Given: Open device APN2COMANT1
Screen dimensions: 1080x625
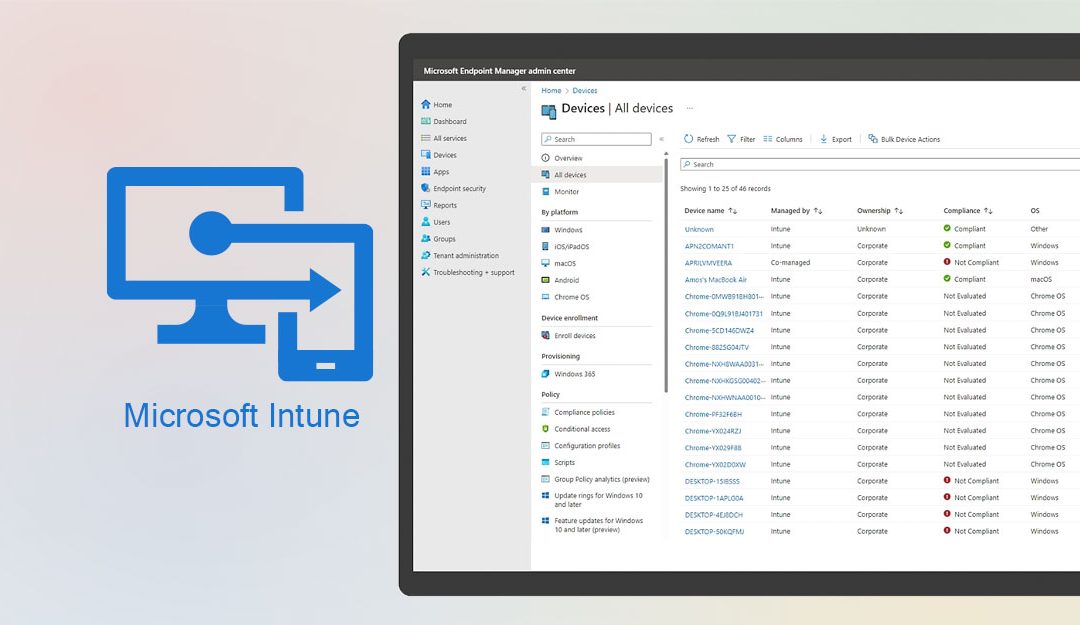Looking at the screenshot, I should (x=709, y=246).
